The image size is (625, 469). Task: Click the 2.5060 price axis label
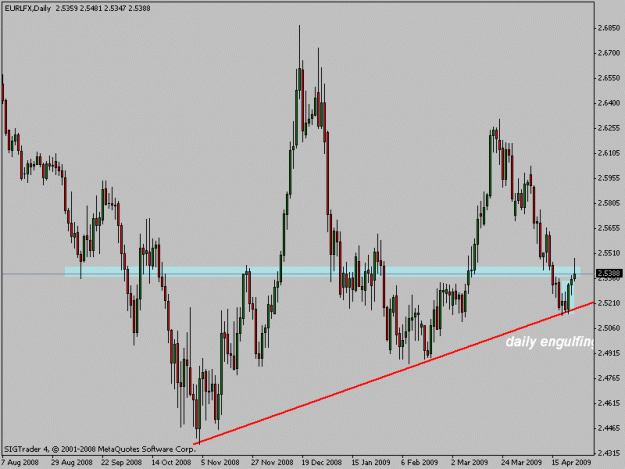(x=609, y=328)
